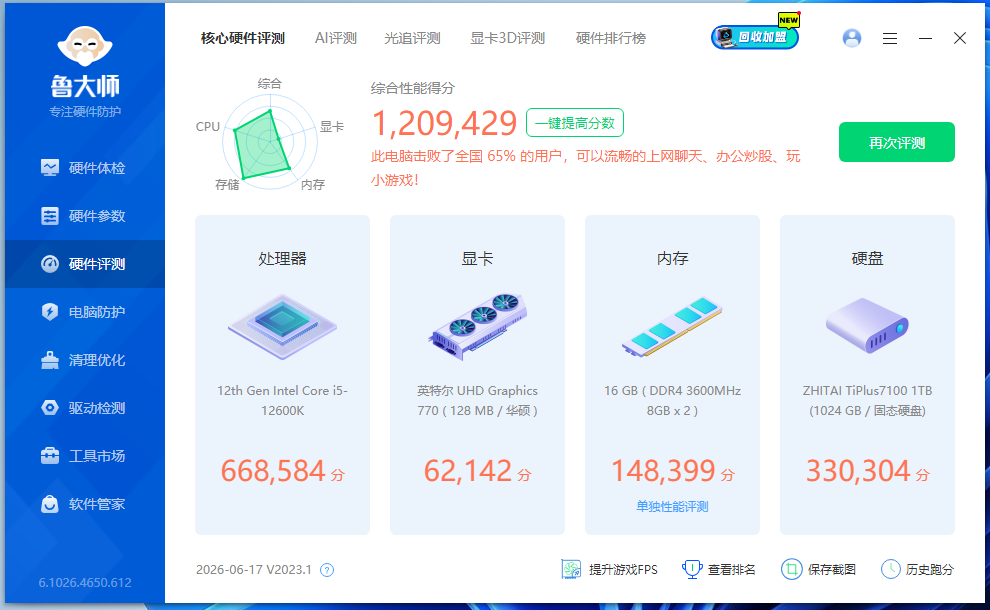Click the ZHITAI TiPlus7100 1TB text

click(x=868, y=400)
